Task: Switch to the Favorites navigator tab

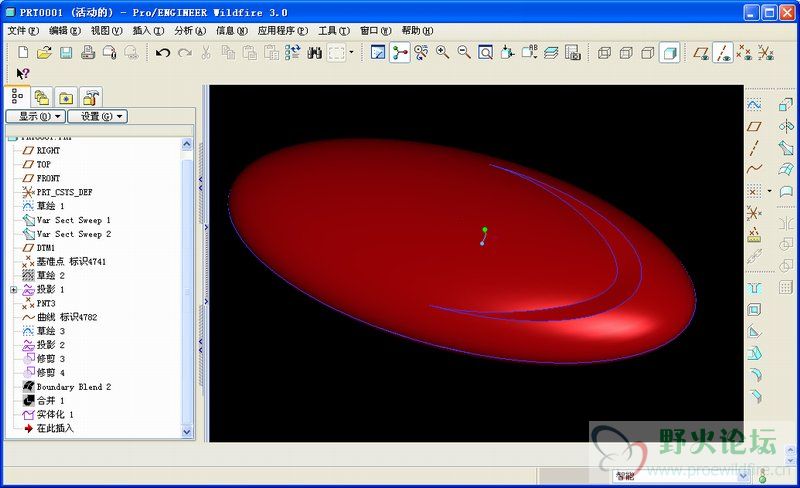Action: 66,97
